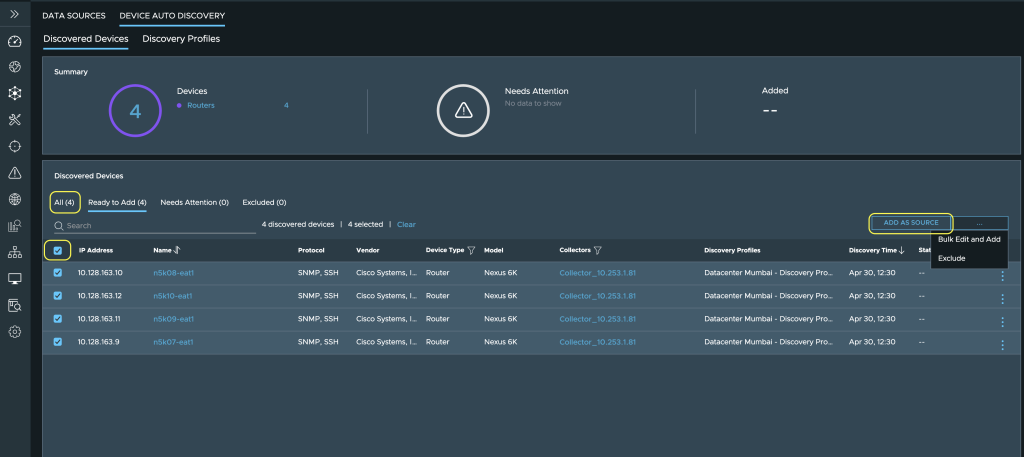The width and height of the screenshot is (1024, 457).
Task: Switch to the Discovery Profiles tab
Action: (x=181, y=39)
